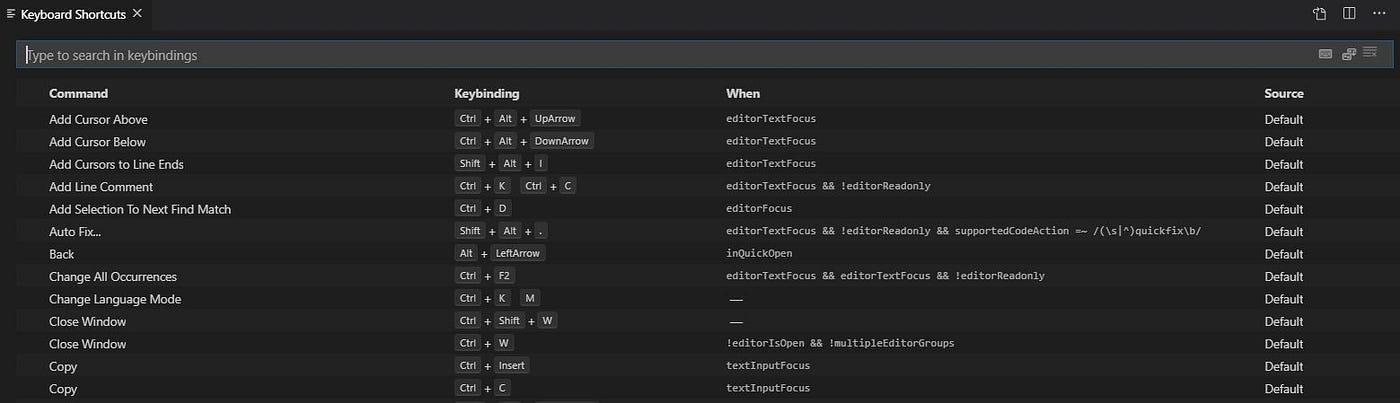This screenshot has width=1400, height=403.
Task: Focus the keybindings search field
Action: click(x=600, y=55)
